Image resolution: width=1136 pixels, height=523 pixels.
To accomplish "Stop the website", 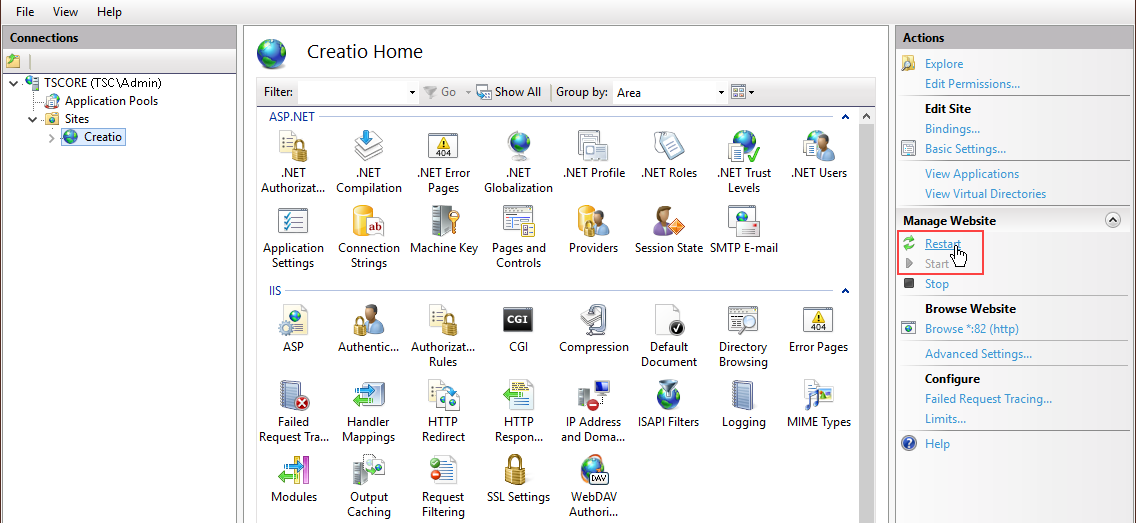I will click(937, 284).
